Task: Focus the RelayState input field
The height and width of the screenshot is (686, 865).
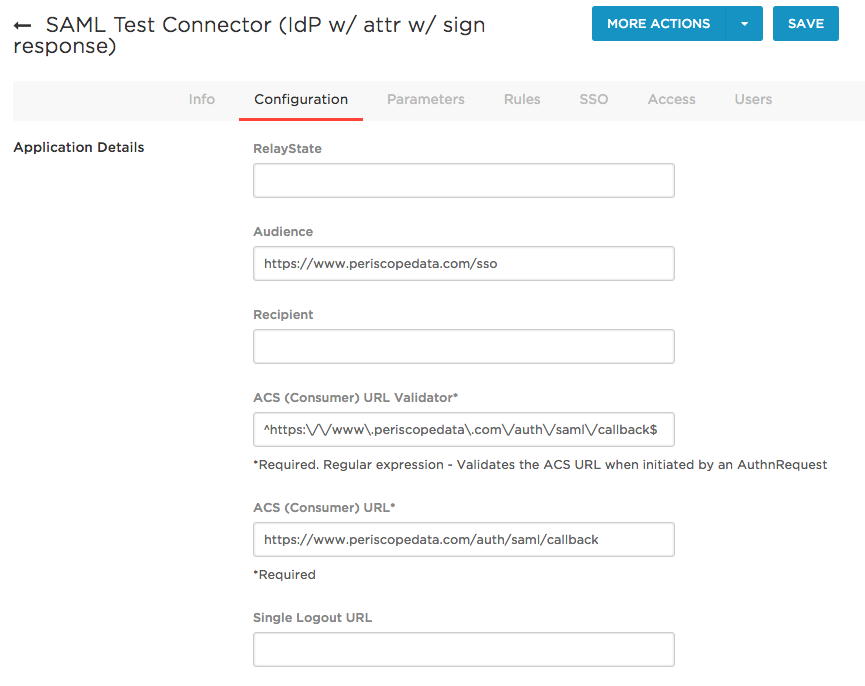Action: point(463,180)
